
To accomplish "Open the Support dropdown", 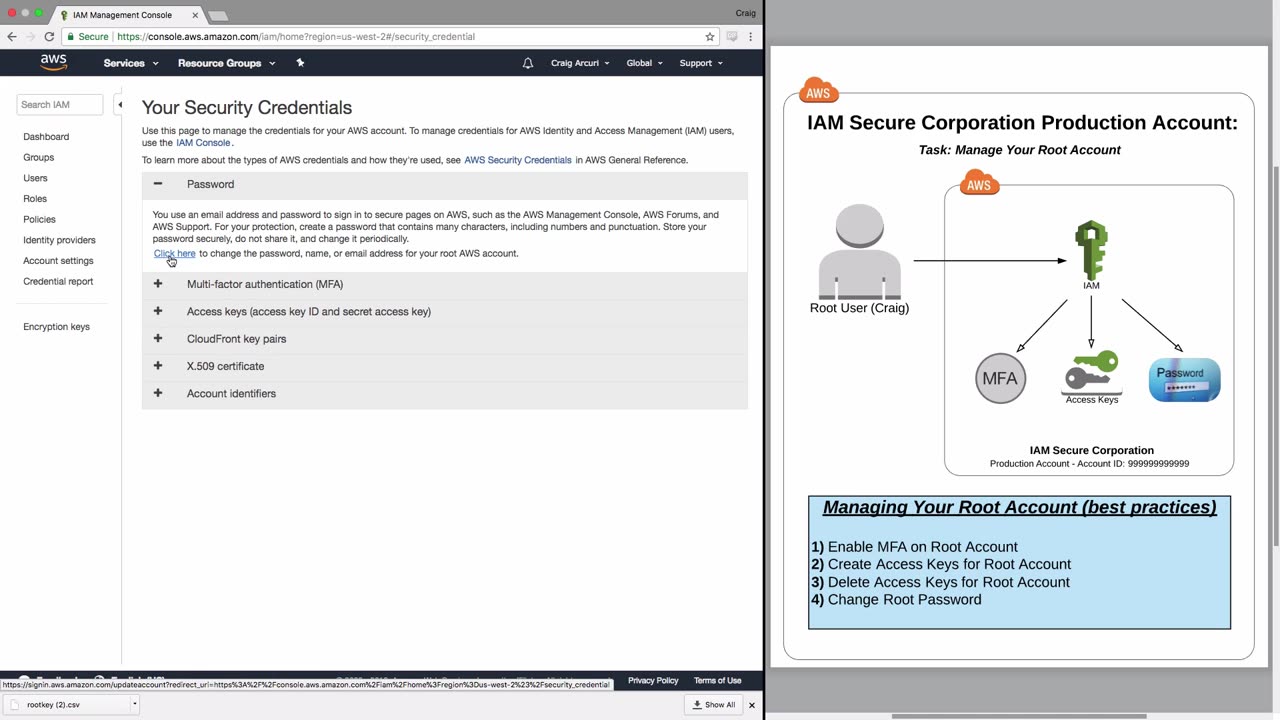I will point(700,63).
